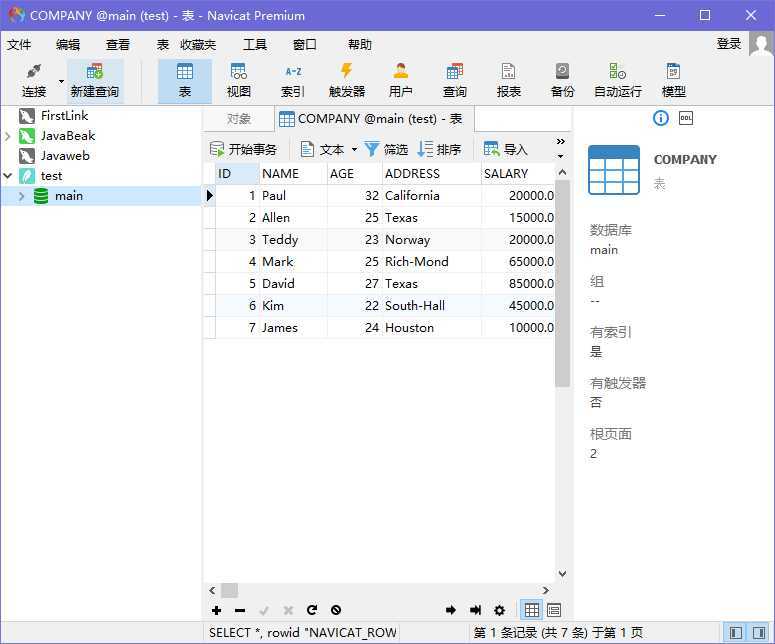Toggle the left navigation pane
This screenshot has height=644, width=775.
point(735,633)
